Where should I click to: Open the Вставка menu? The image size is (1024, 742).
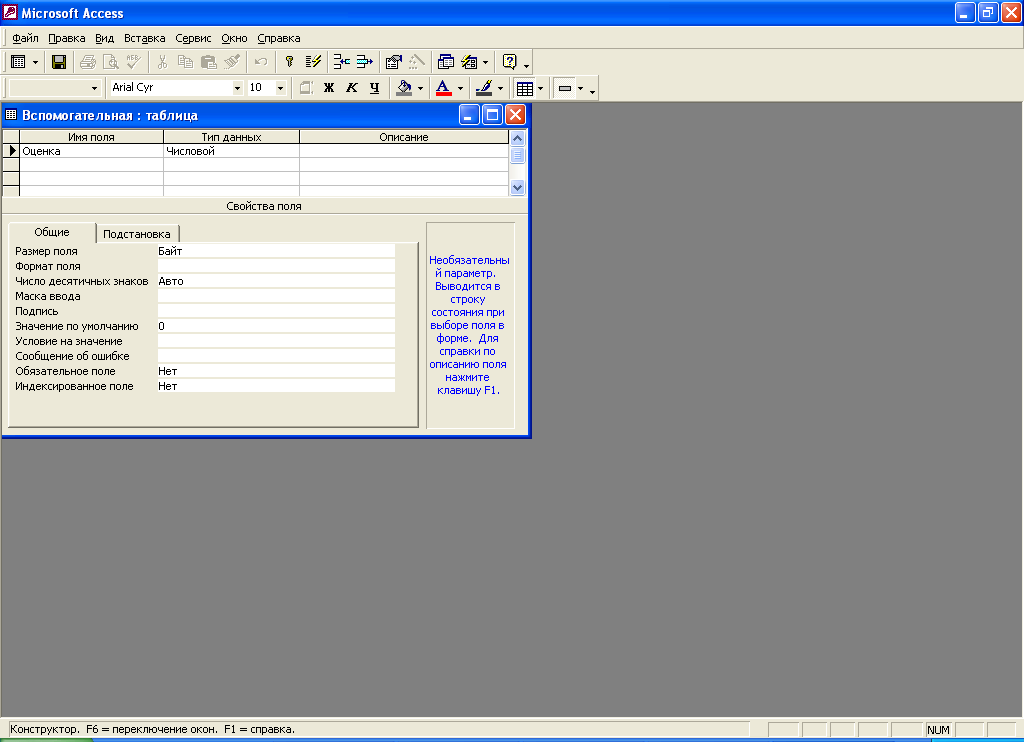coord(144,38)
